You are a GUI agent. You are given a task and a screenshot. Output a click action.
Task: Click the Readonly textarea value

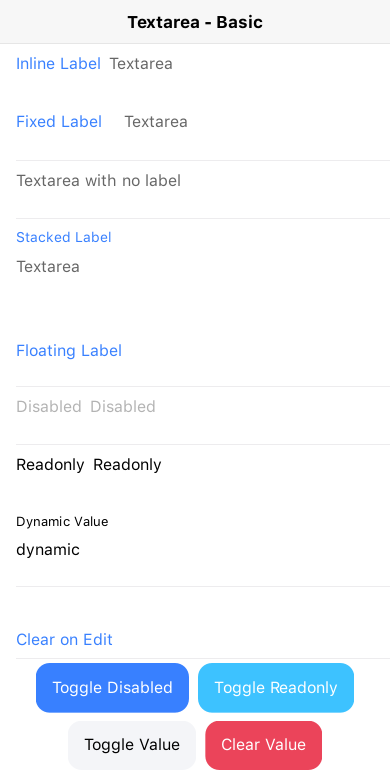click(x=127, y=464)
